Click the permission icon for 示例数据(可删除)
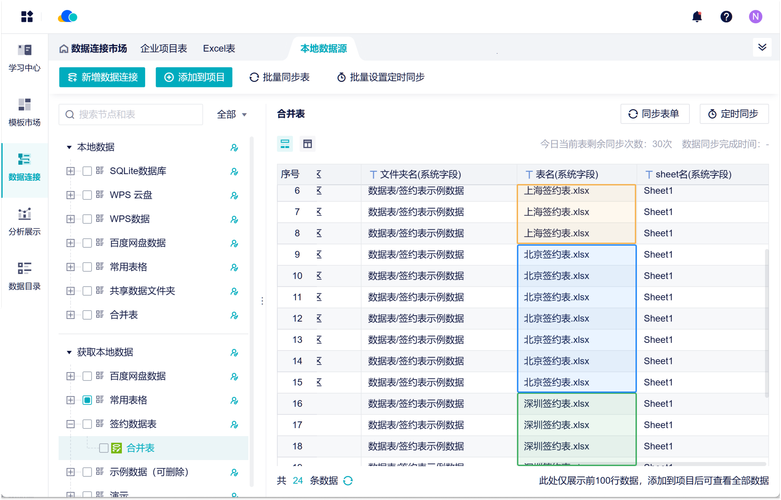 (234, 472)
